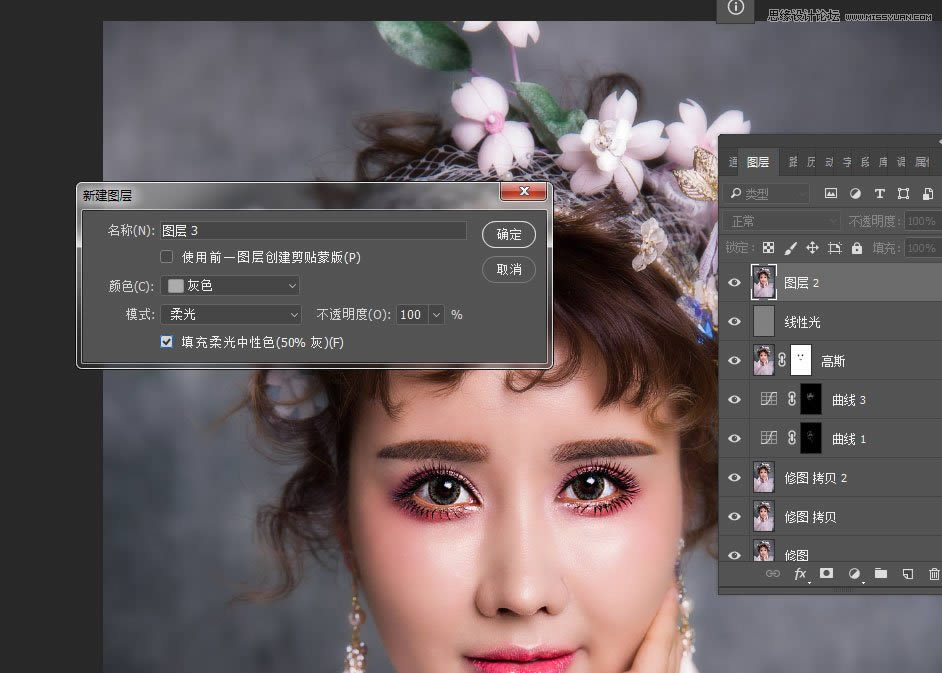
Task: Filter layers by type layer T icon
Action: click(x=880, y=193)
